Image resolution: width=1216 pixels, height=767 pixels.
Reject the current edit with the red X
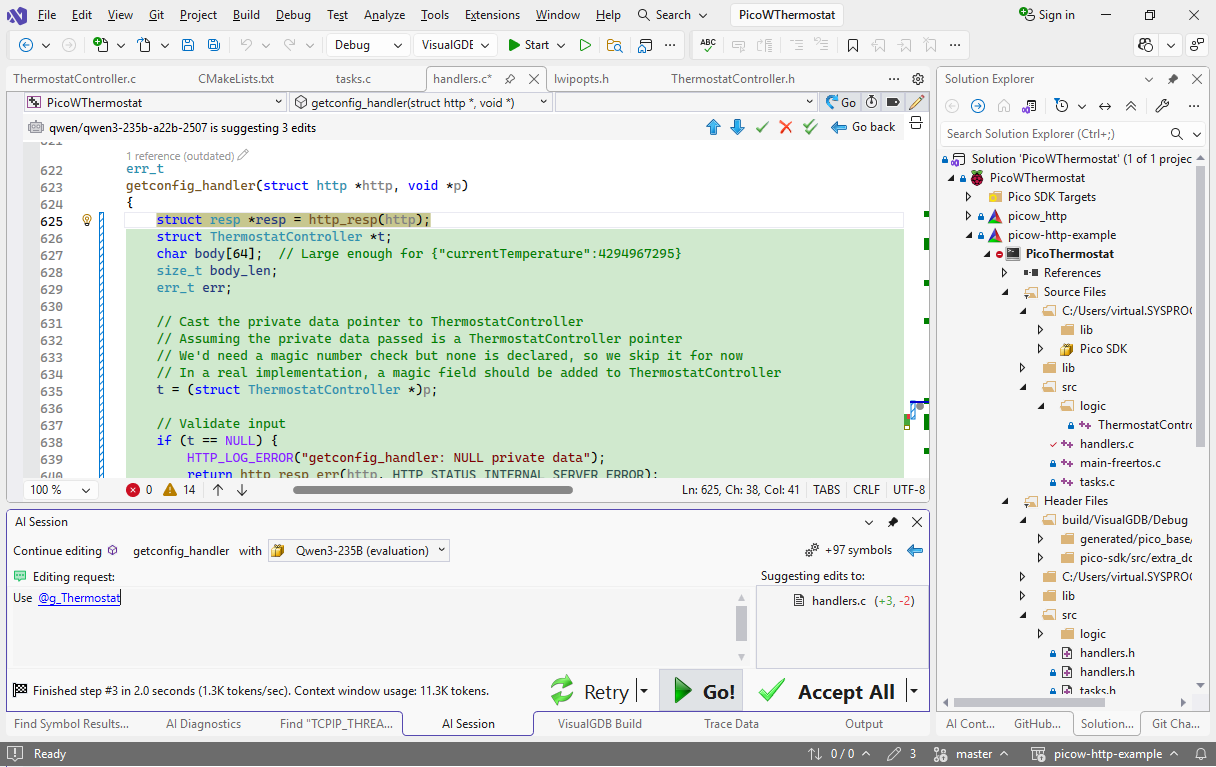coord(786,127)
